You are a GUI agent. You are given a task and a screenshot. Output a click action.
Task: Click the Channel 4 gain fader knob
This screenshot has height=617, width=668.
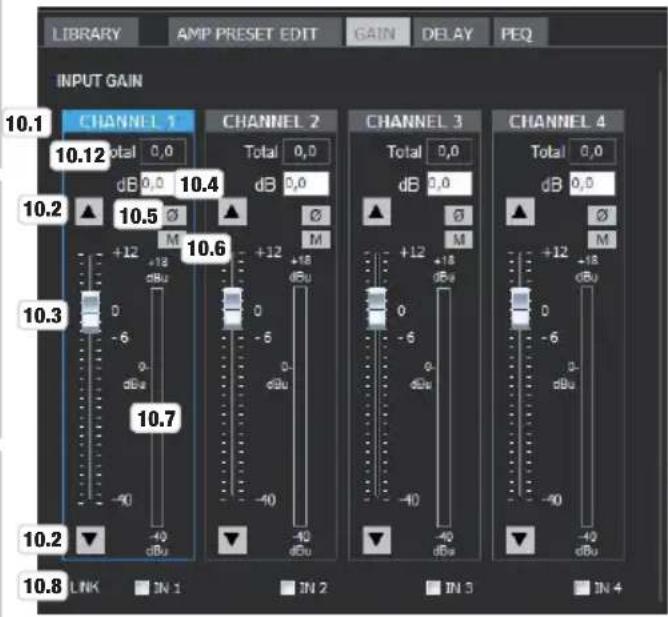point(520,309)
